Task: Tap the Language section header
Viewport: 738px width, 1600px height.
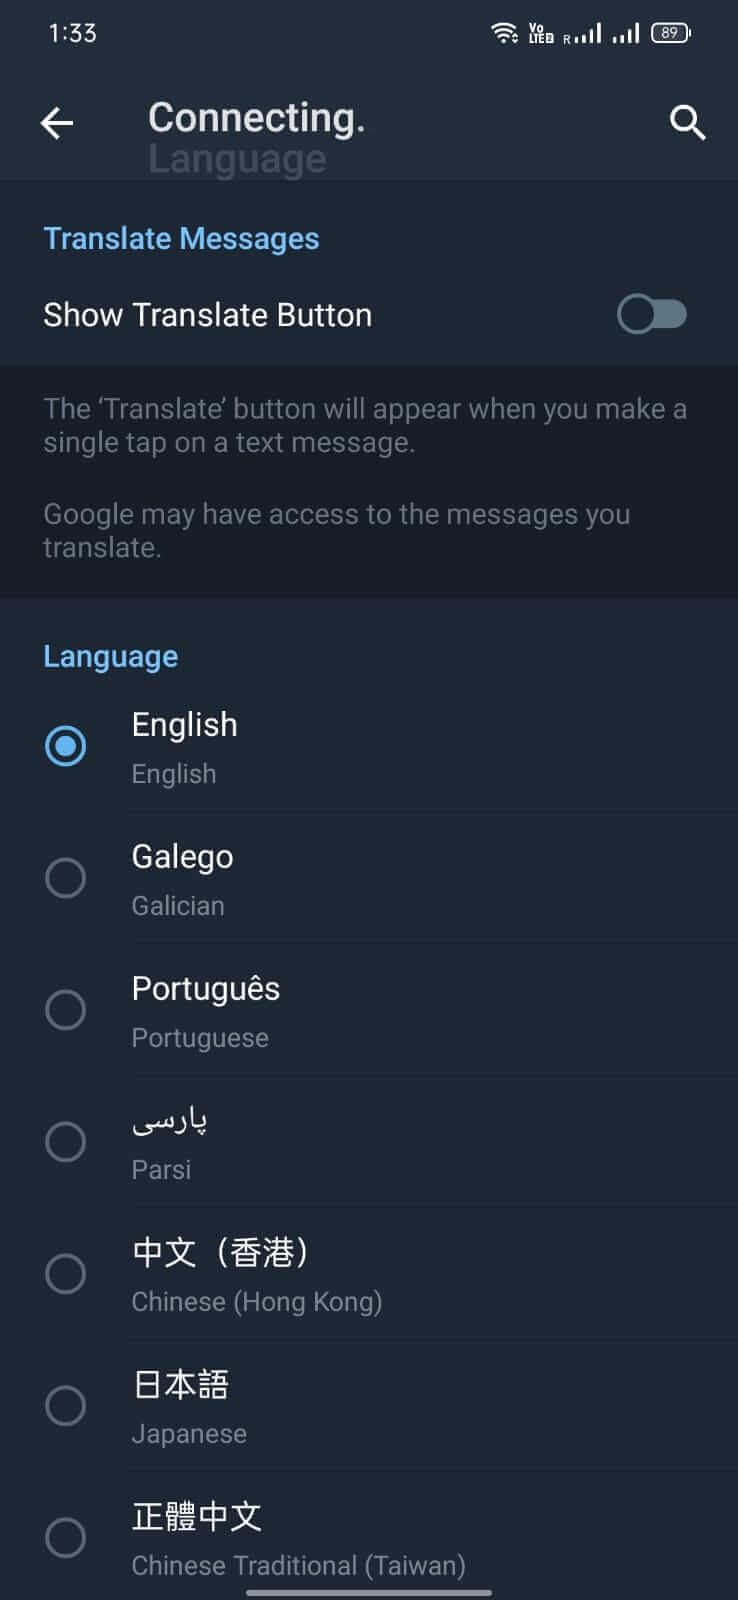Action: [x=110, y=656]
